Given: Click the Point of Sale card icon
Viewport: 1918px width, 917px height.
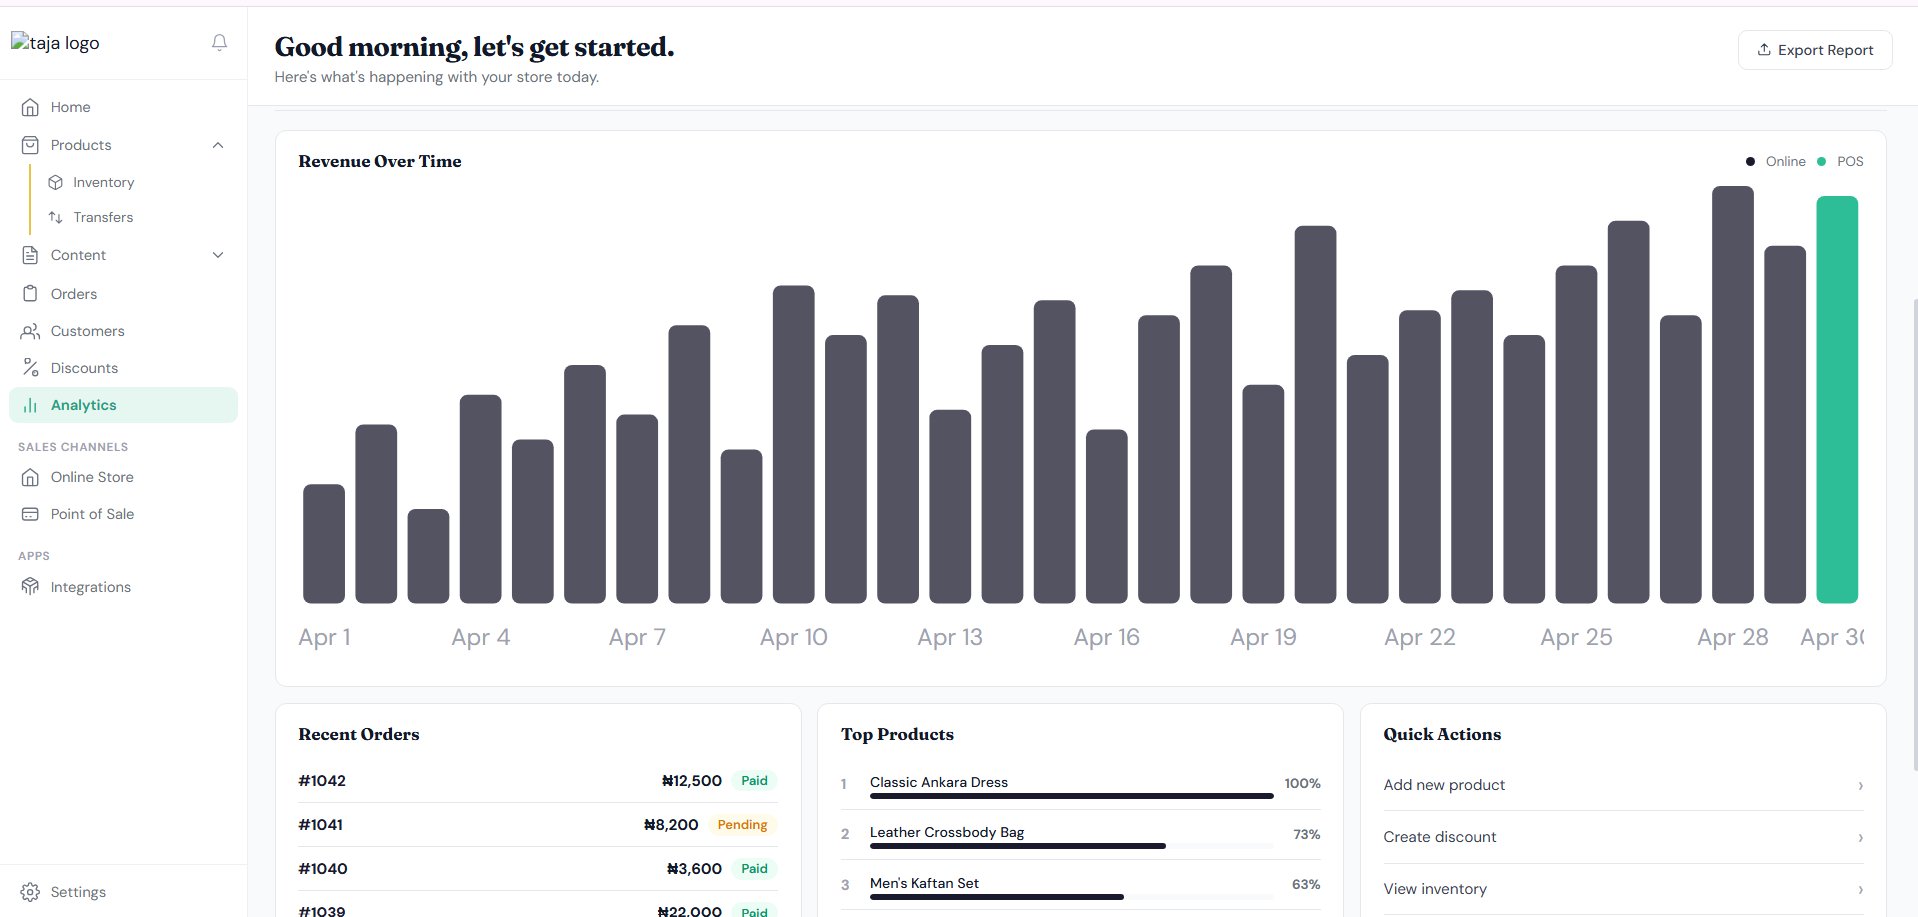Looking at the screenshot, I should (30, 514).
